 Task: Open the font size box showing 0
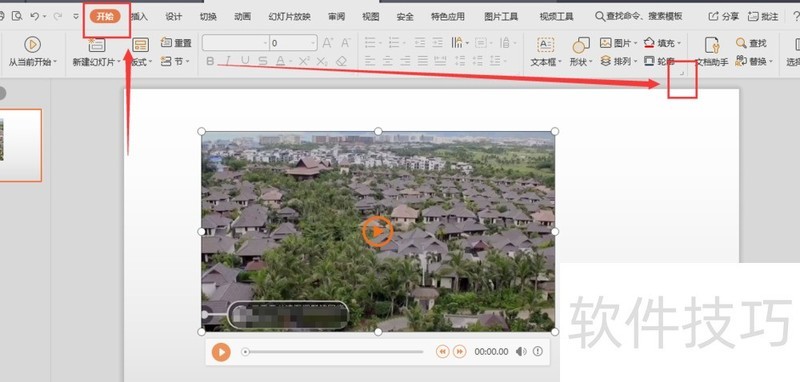click(x=293, y=43)
